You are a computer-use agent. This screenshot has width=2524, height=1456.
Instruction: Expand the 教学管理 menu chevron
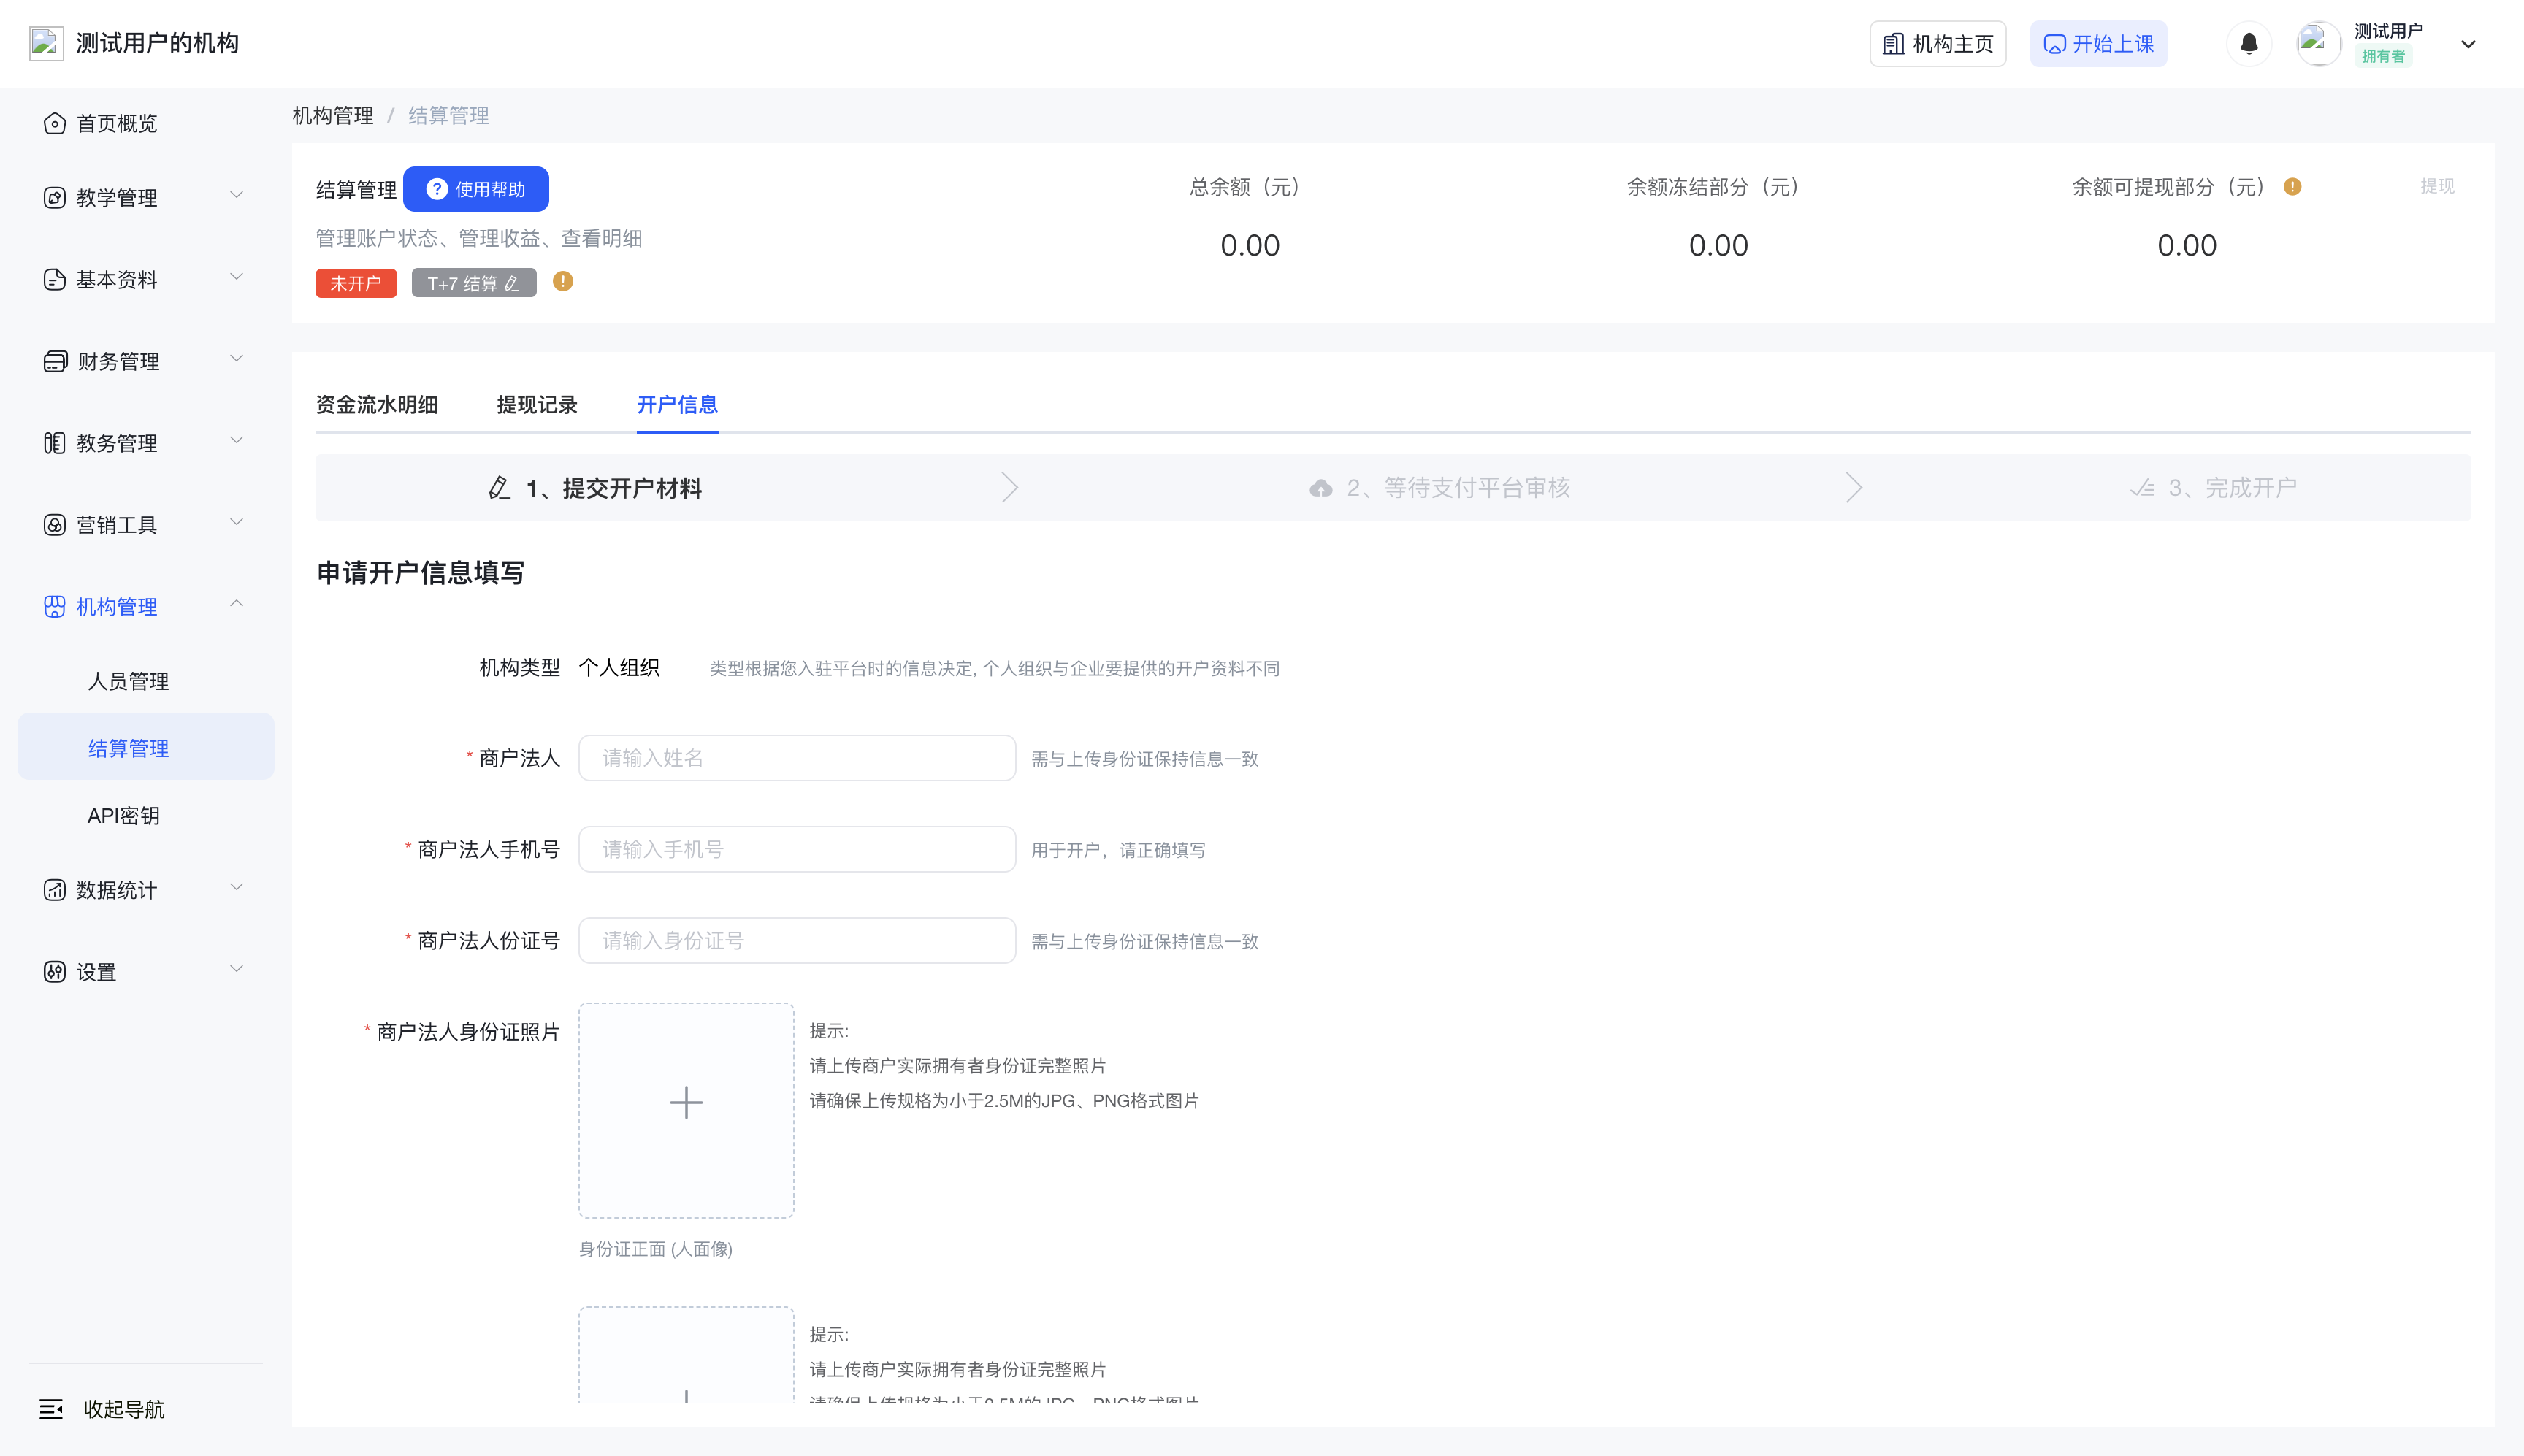coord(236,195)
